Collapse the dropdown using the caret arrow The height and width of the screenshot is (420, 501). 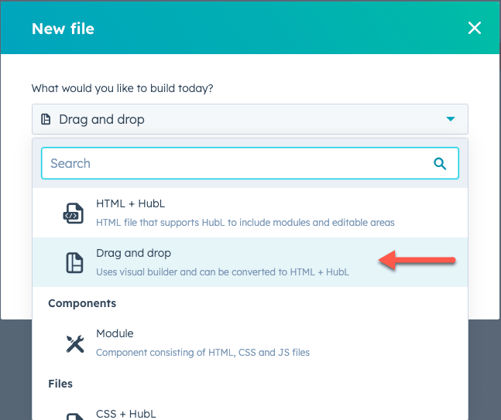click(x=450, y=119)
